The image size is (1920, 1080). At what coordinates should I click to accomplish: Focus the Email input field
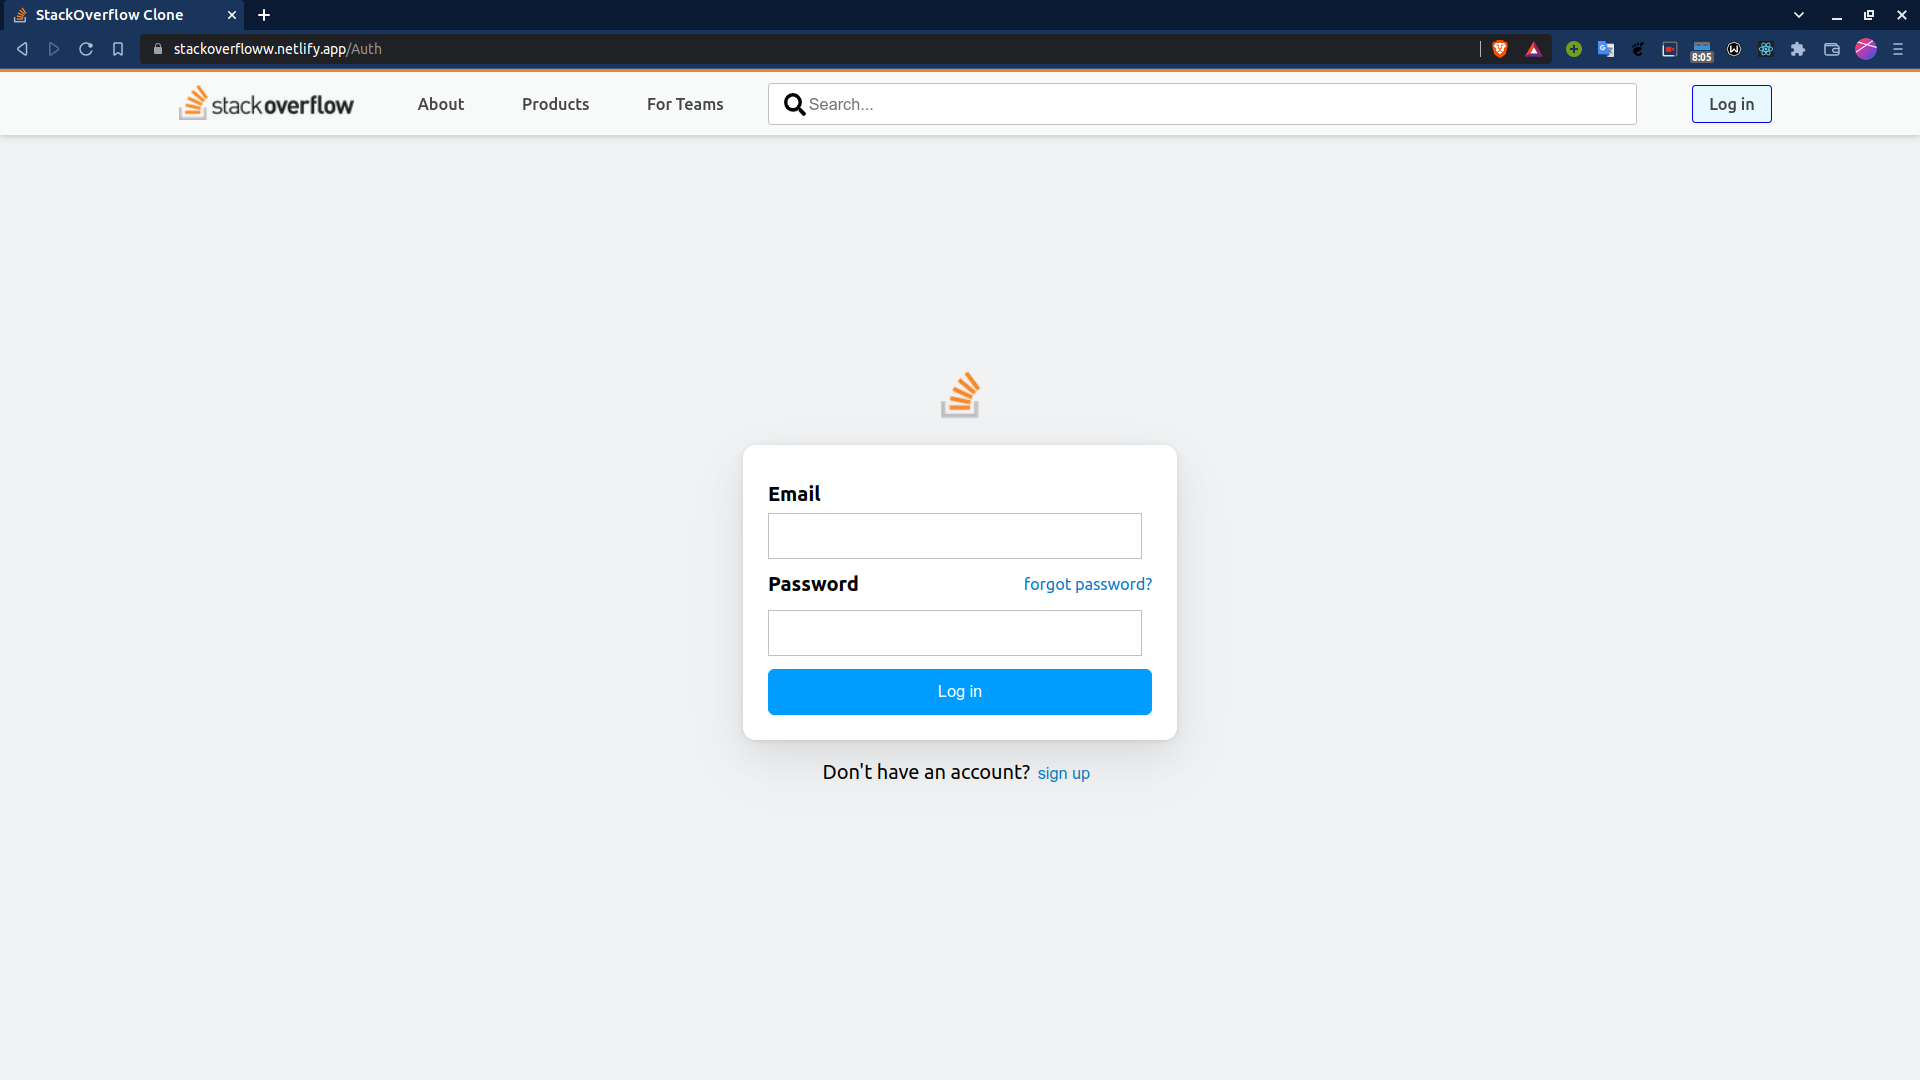[954, 536]
